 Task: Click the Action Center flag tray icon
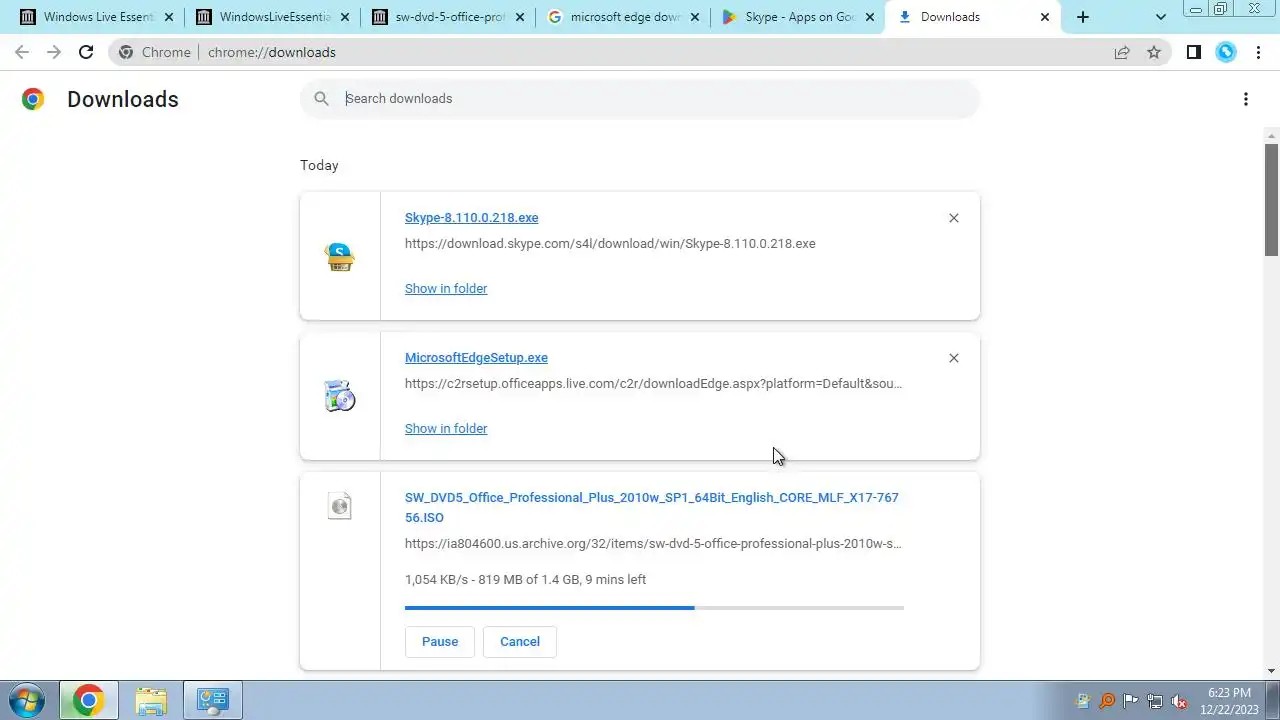tap(1131, 701)
